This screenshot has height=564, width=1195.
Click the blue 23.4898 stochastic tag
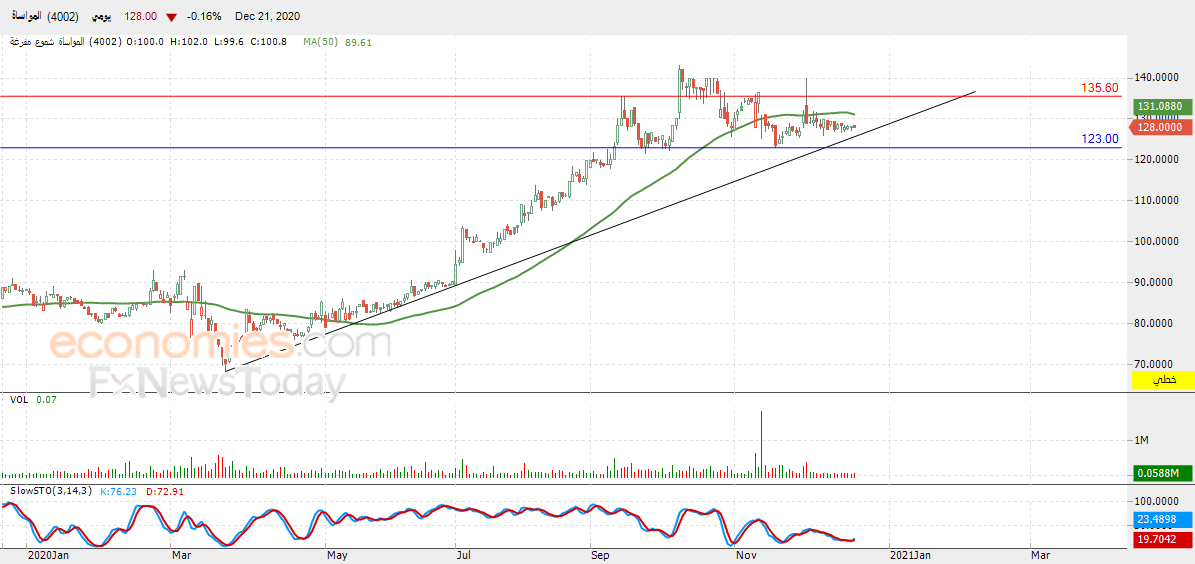click(1158, 520)
